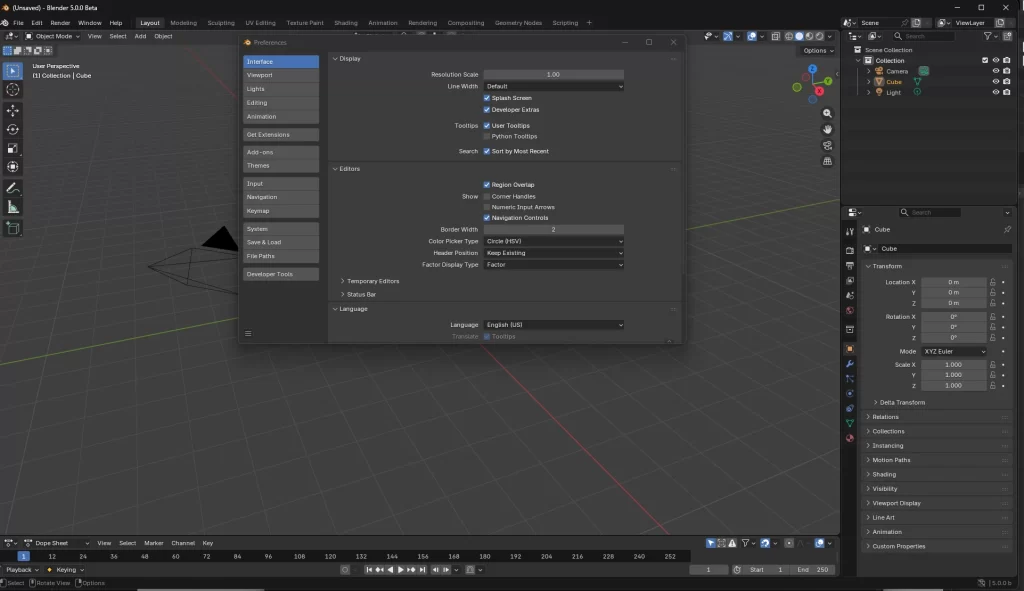Adjust the Resolution Scale slider
The image size is (1024, 591).
click(x=554, y=73)
